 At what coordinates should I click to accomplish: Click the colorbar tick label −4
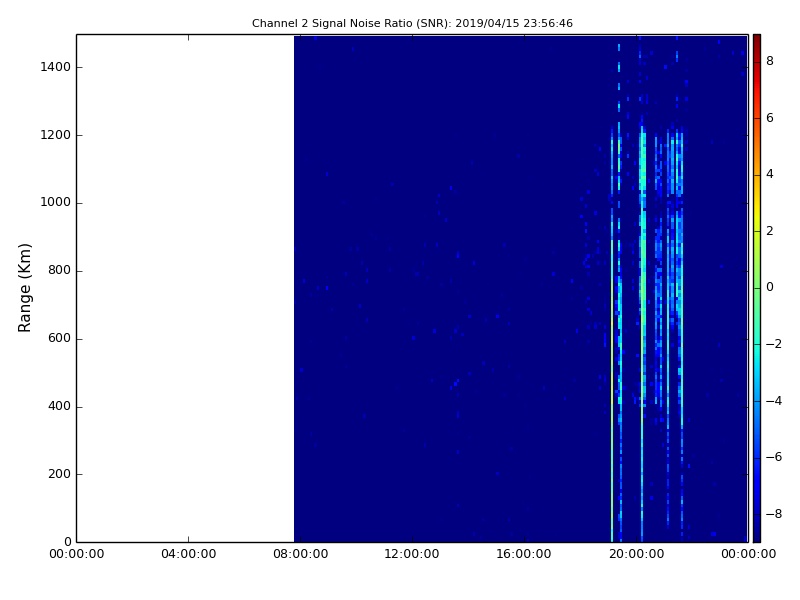[x=774, y=401]
